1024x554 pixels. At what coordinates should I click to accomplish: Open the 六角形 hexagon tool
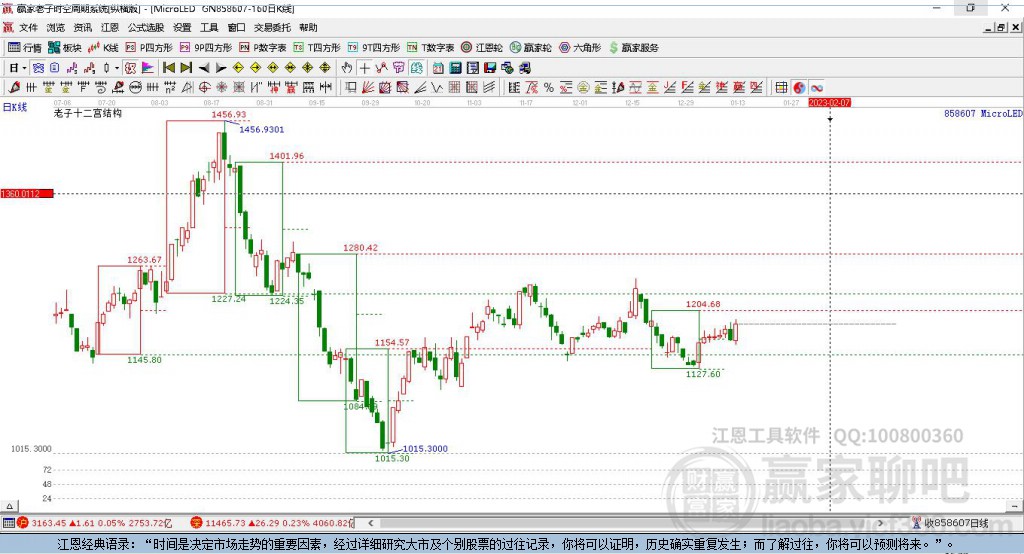coord(580,48)
